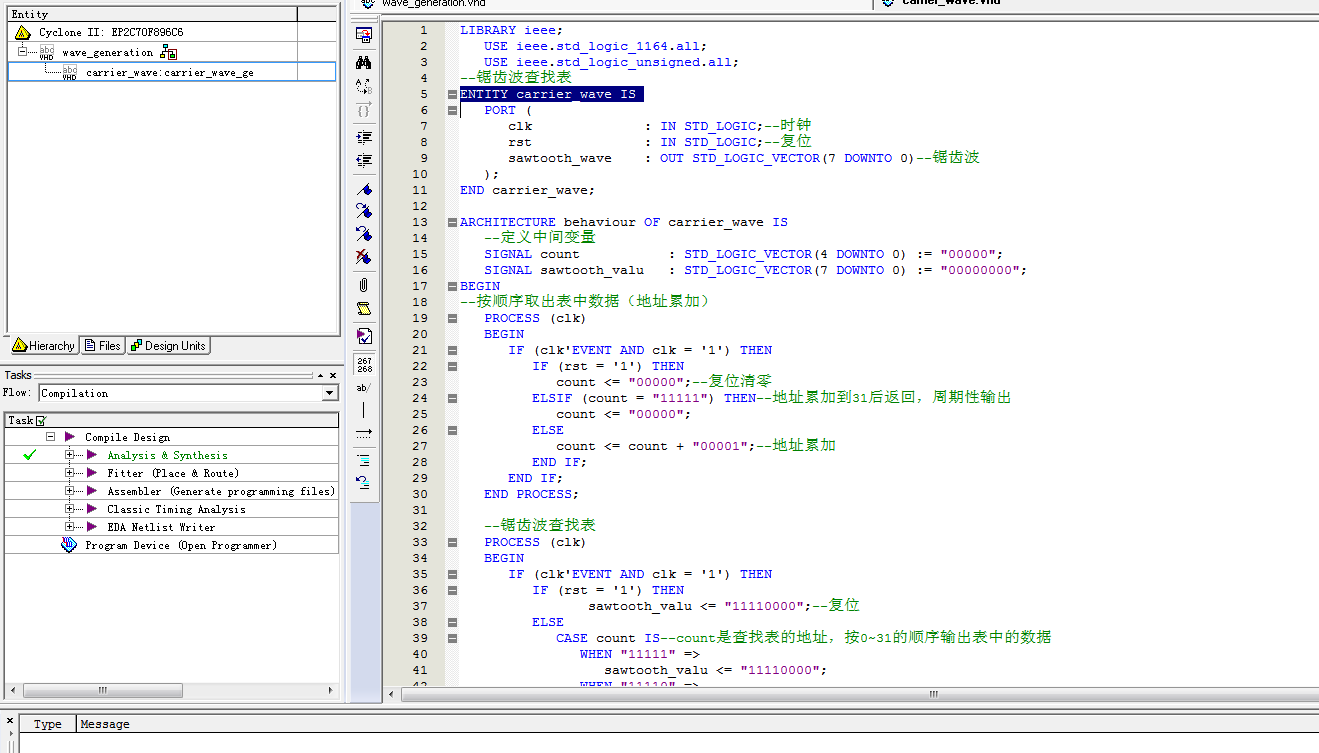
Task: Open the Flow Compilation dropdown
Action: tap(330, 394)
